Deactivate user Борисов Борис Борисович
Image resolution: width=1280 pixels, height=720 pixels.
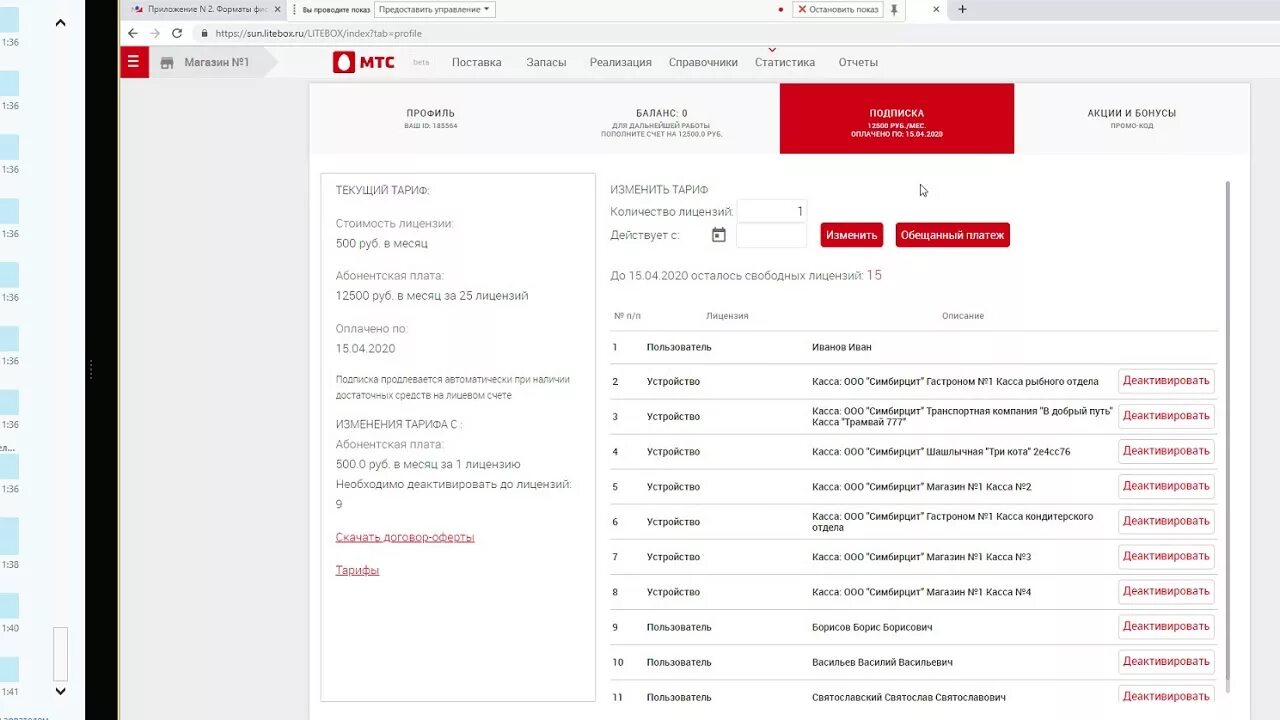[1166, 626]
